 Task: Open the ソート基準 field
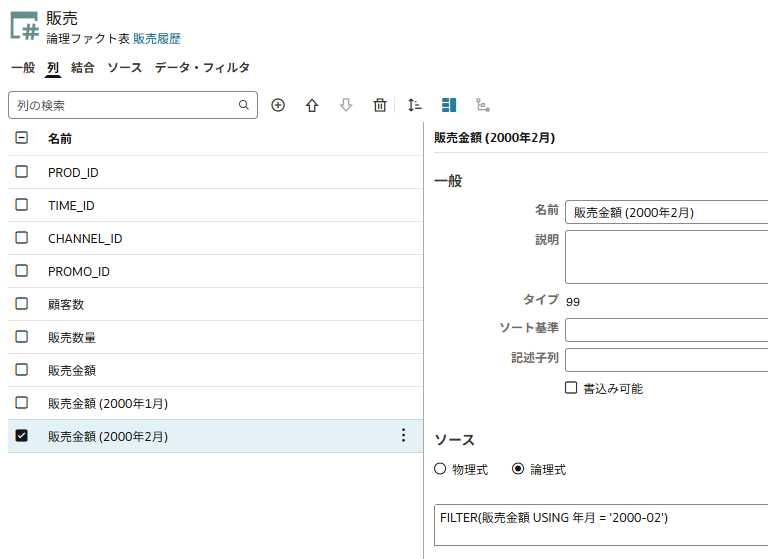pos(667,330)
